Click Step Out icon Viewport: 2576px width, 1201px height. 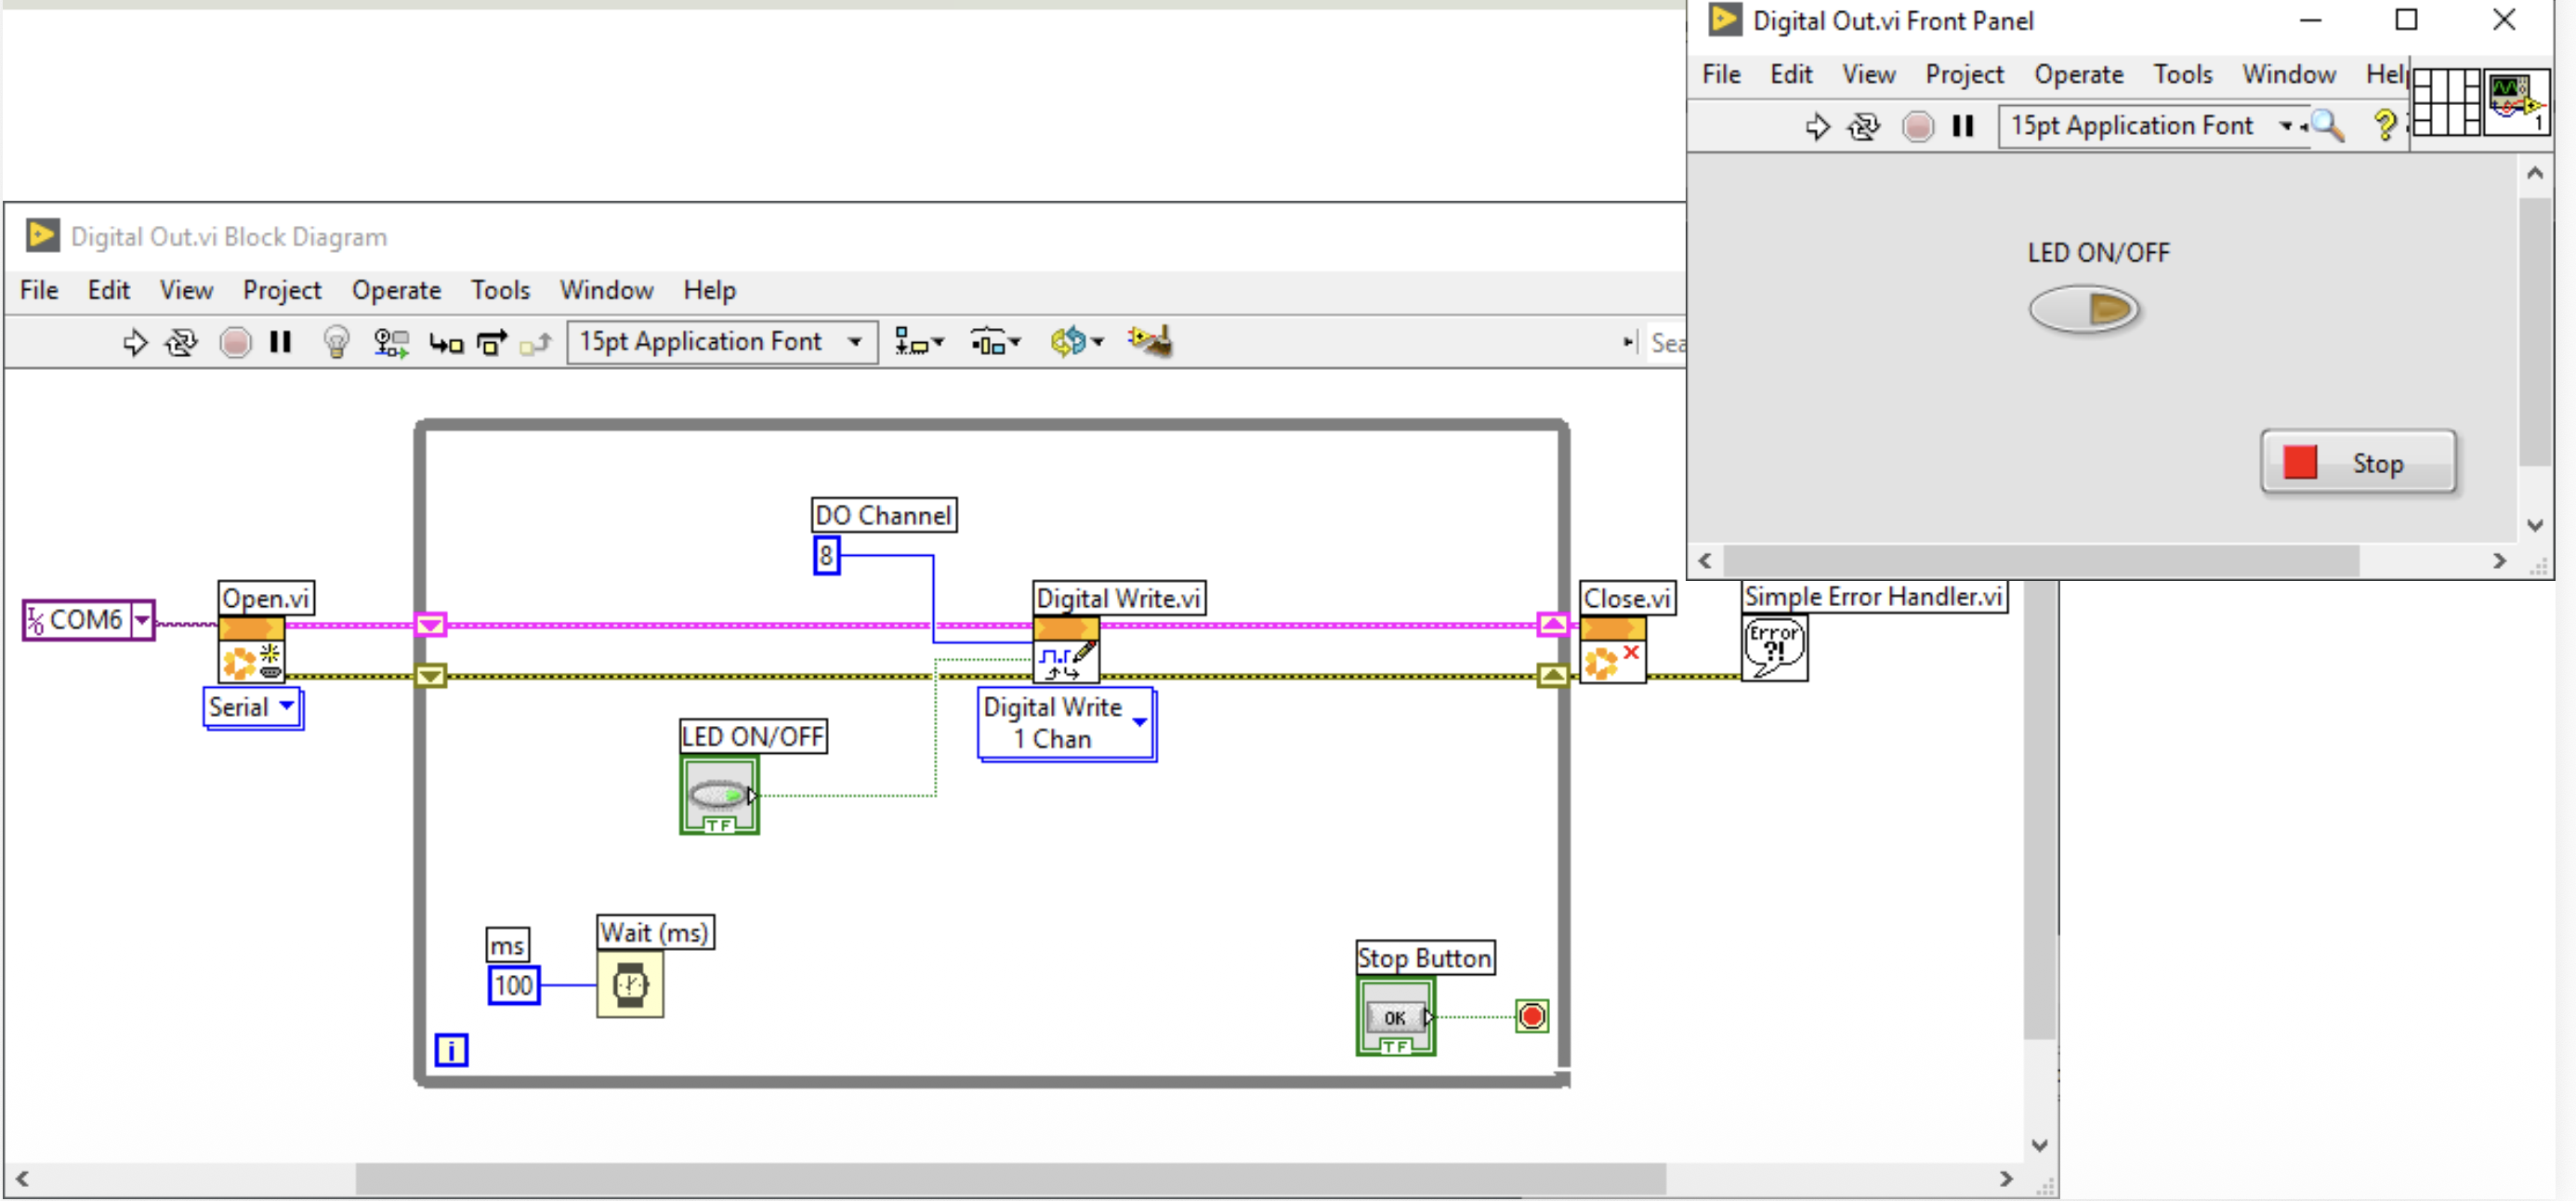536,344
